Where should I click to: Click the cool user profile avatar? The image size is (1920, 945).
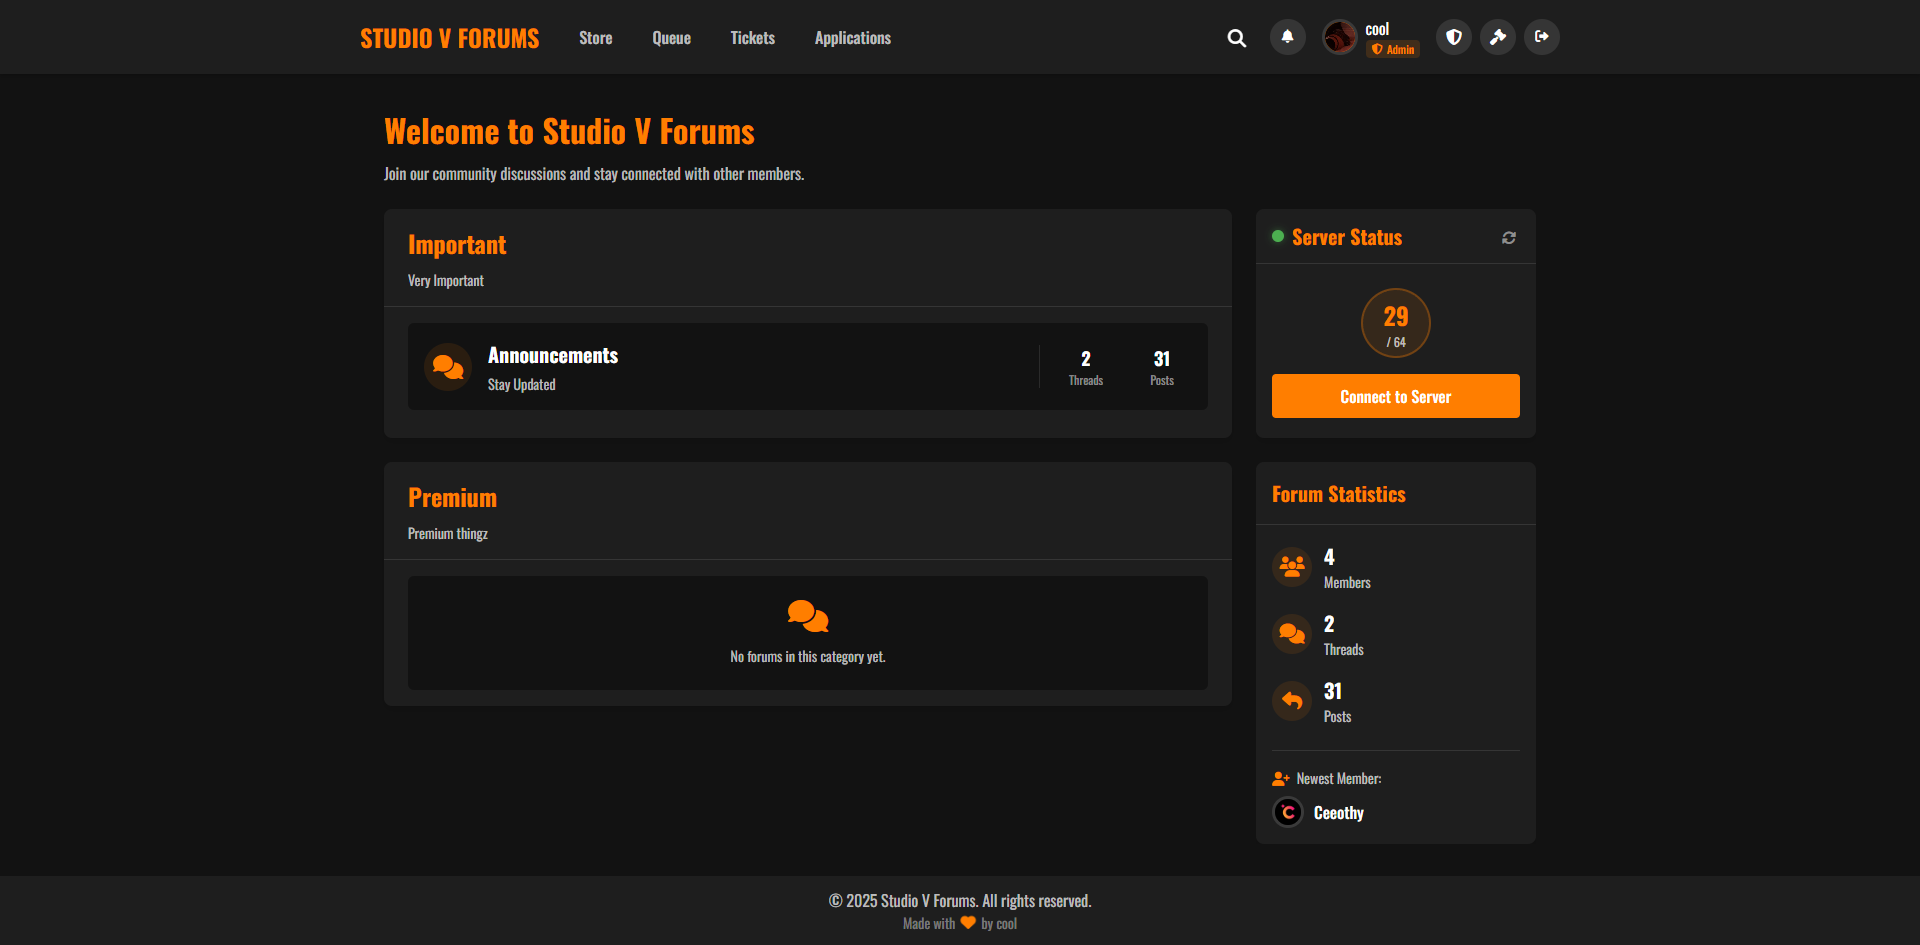click(1339, 37)
